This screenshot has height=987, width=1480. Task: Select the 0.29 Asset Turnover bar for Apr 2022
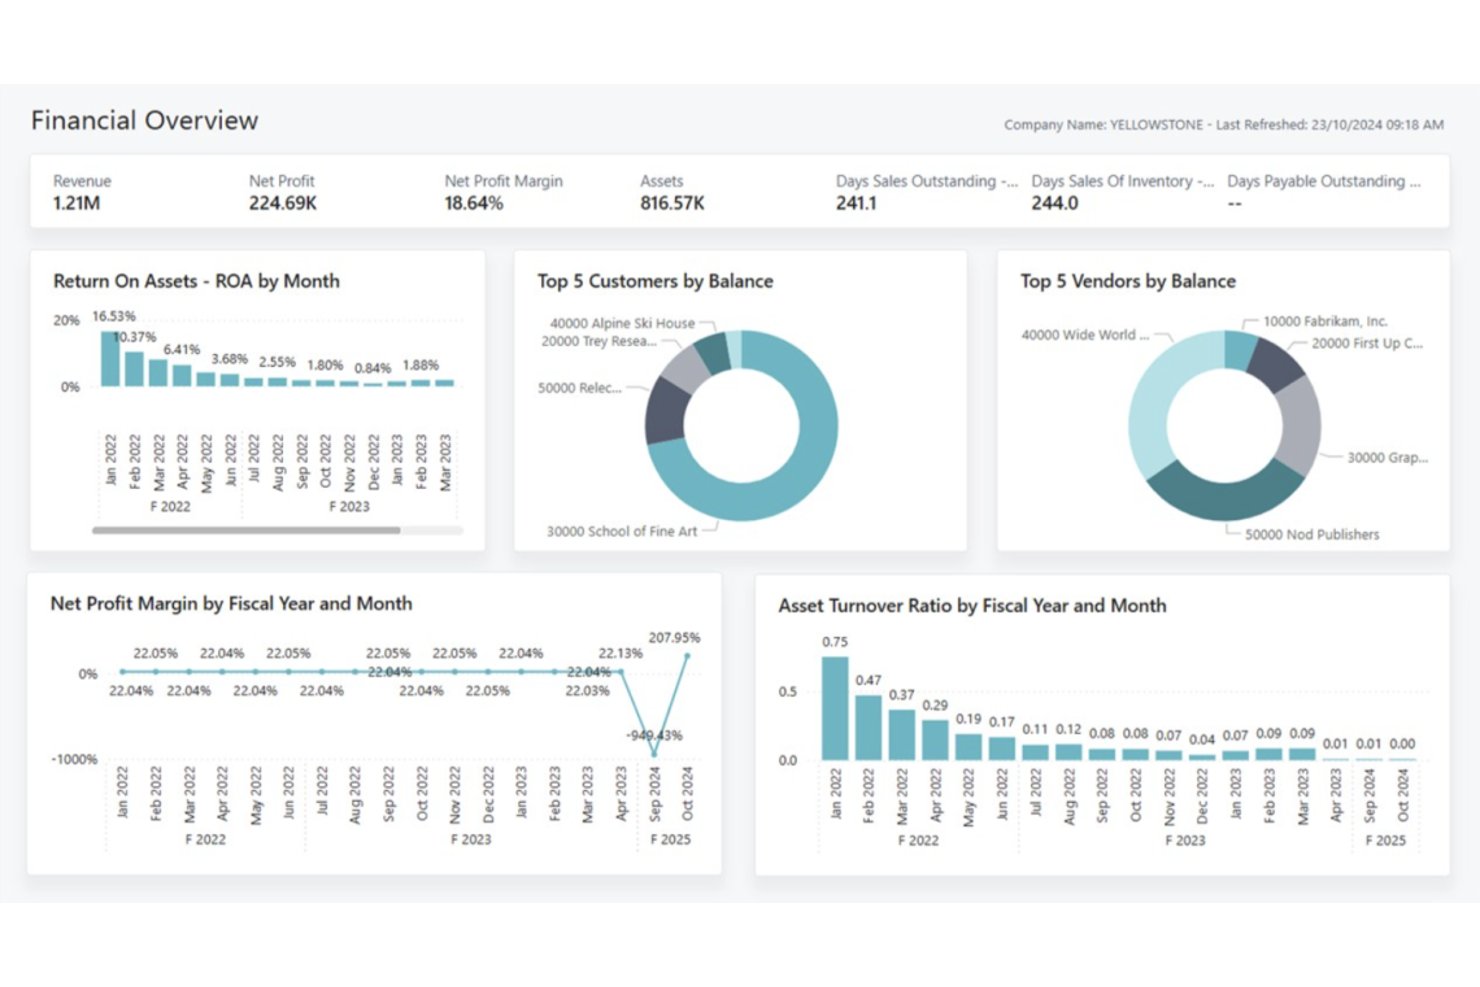[x=935, y=740]
